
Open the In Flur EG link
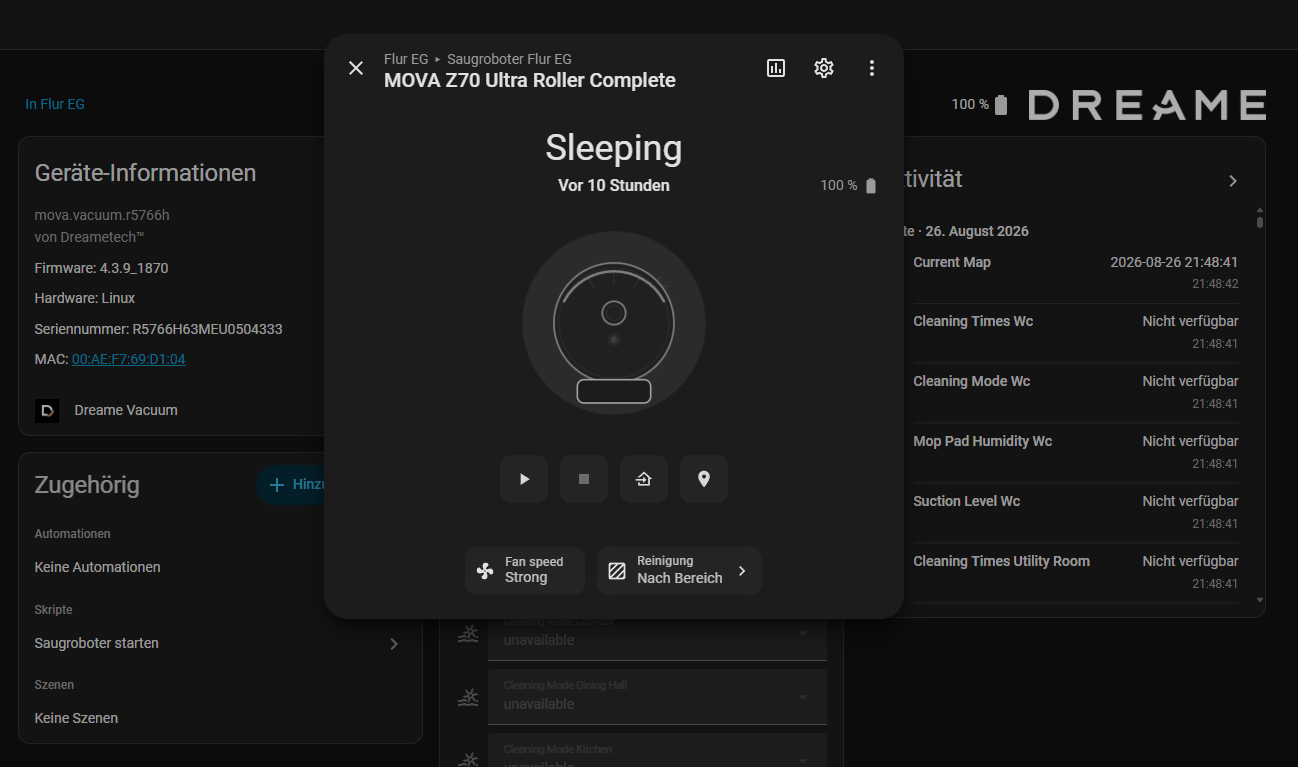55,104
